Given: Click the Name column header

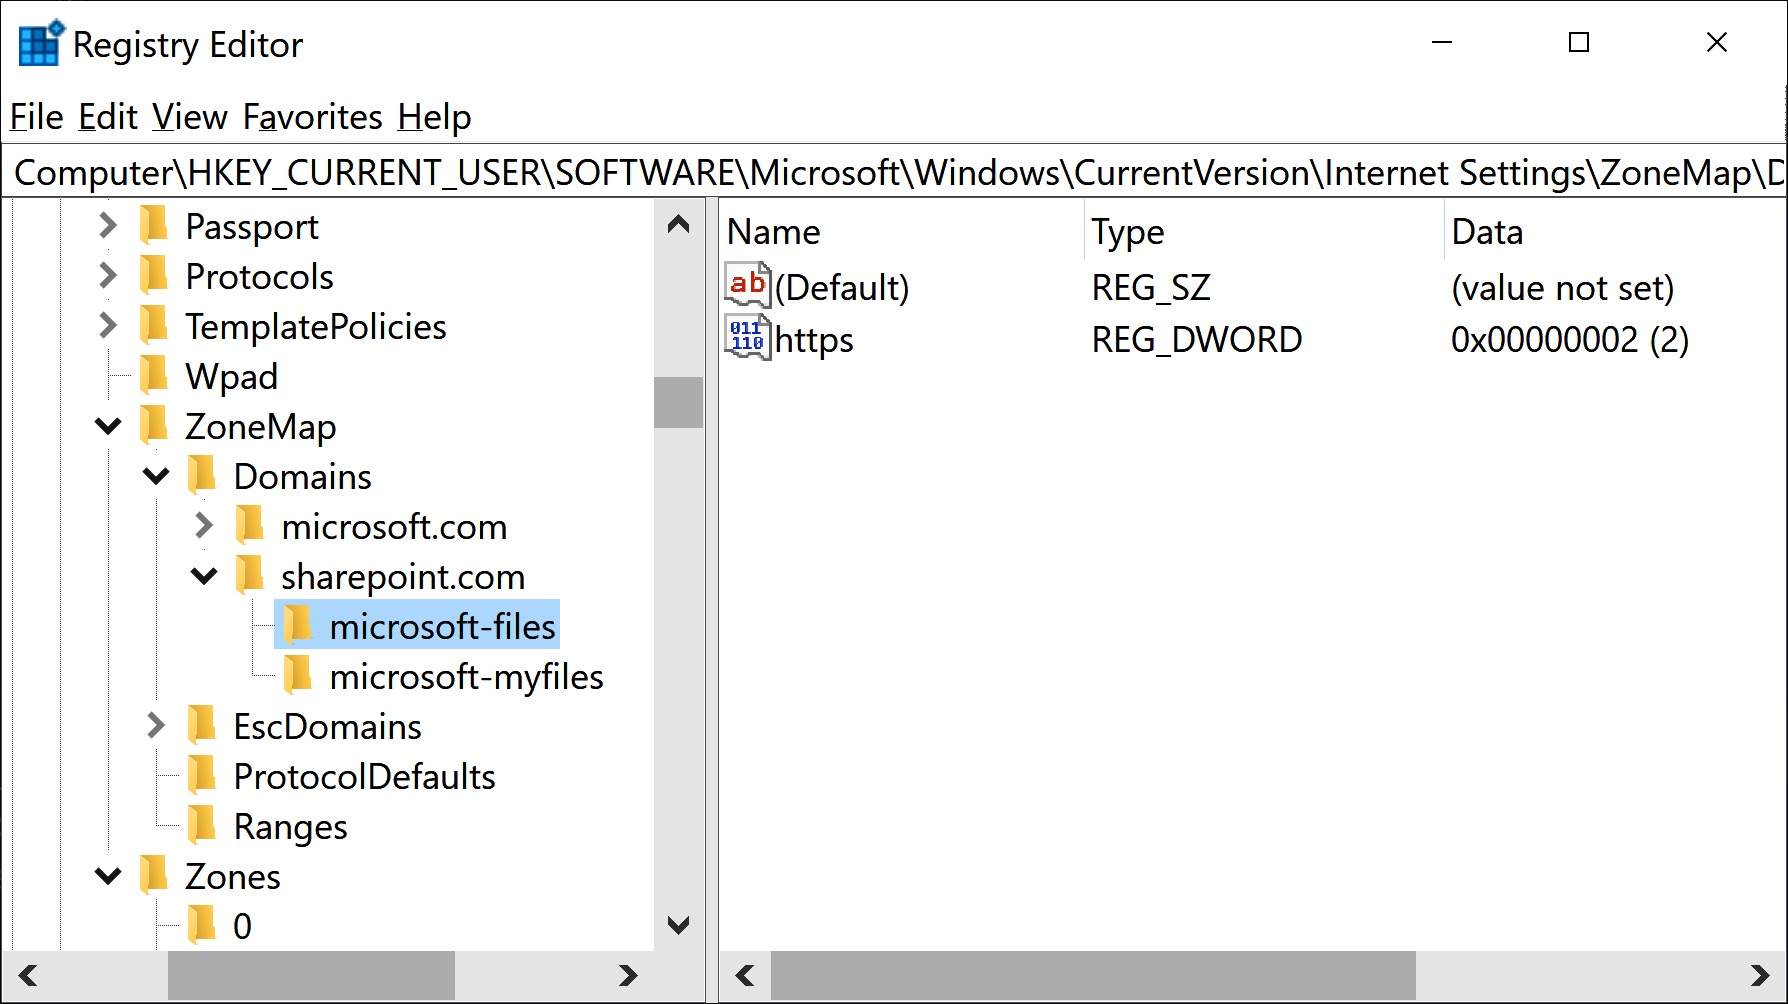Looking at the screenshot, I should (773, 232).
